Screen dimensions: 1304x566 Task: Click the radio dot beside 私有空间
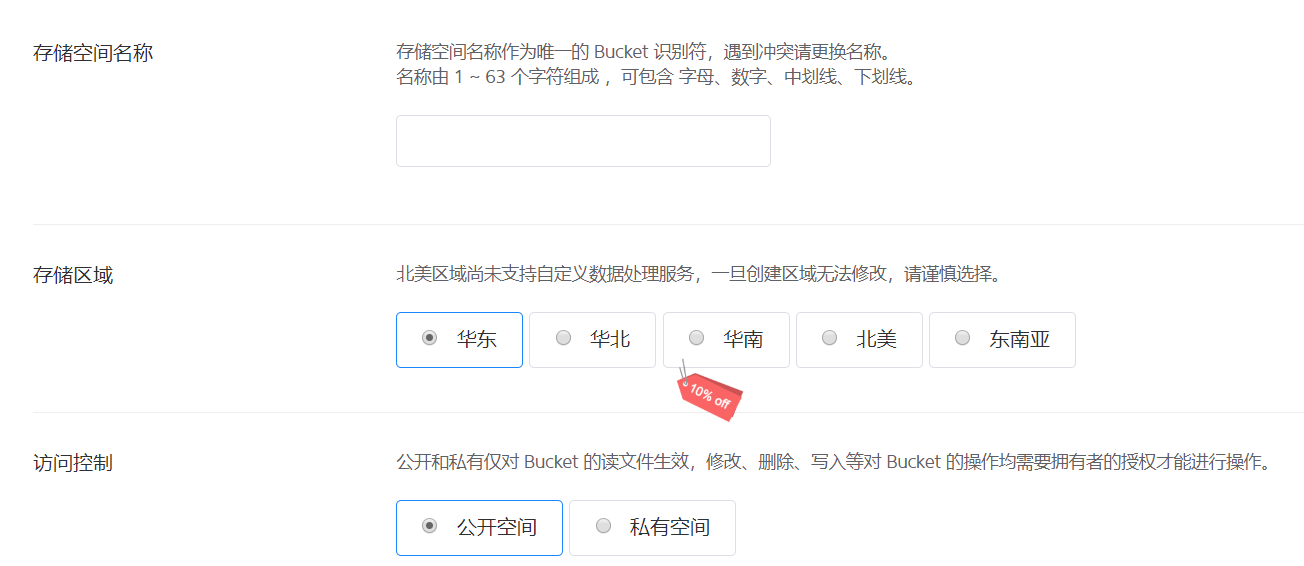[x=603, y=526]
